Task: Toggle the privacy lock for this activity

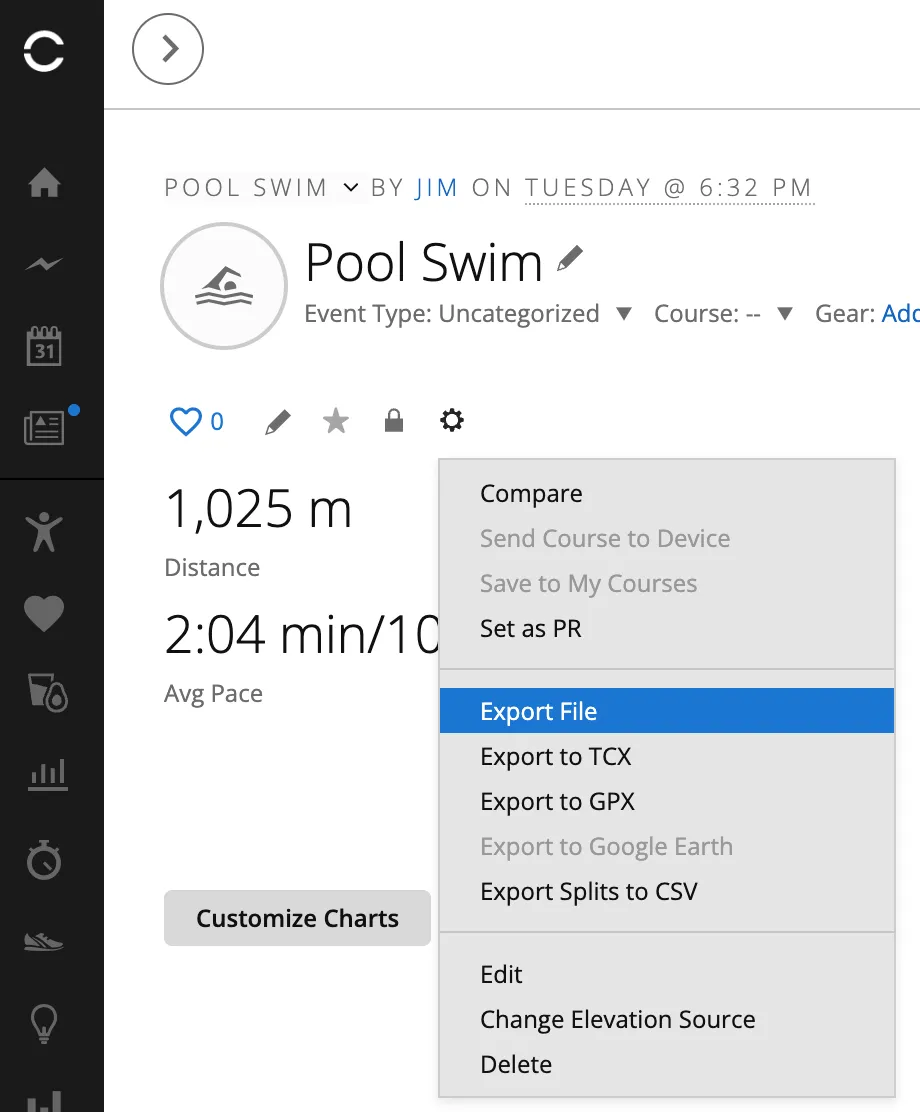Action: click(393, 420)
